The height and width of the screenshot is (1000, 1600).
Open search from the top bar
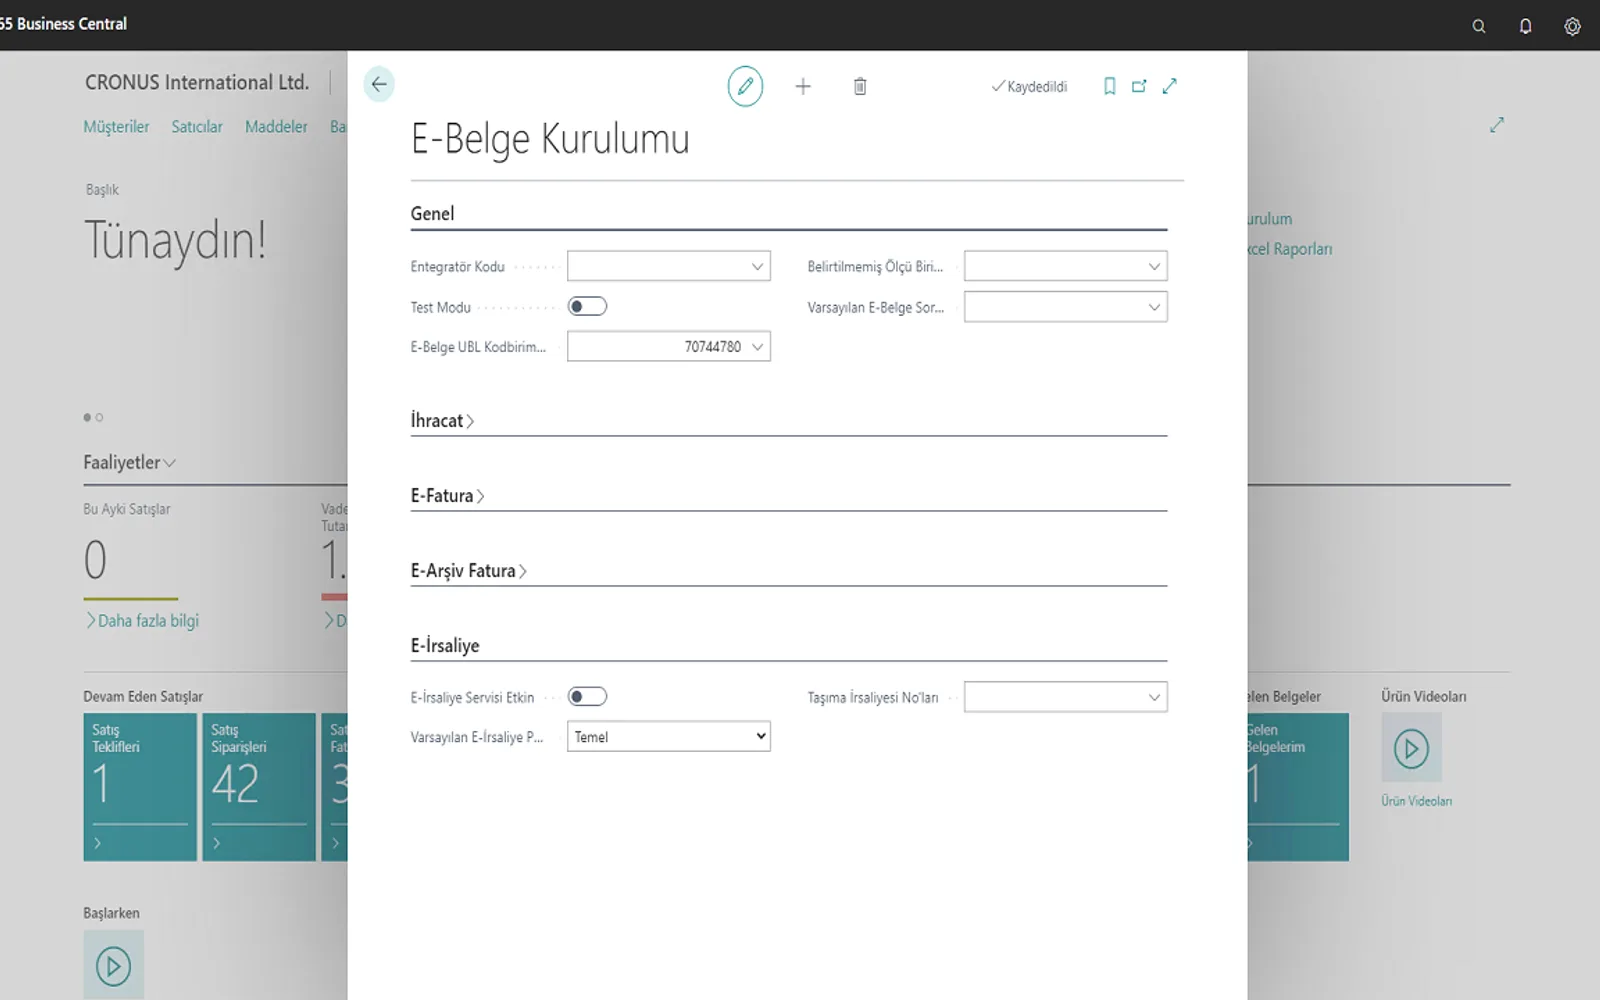click(x=1479, y=26)
